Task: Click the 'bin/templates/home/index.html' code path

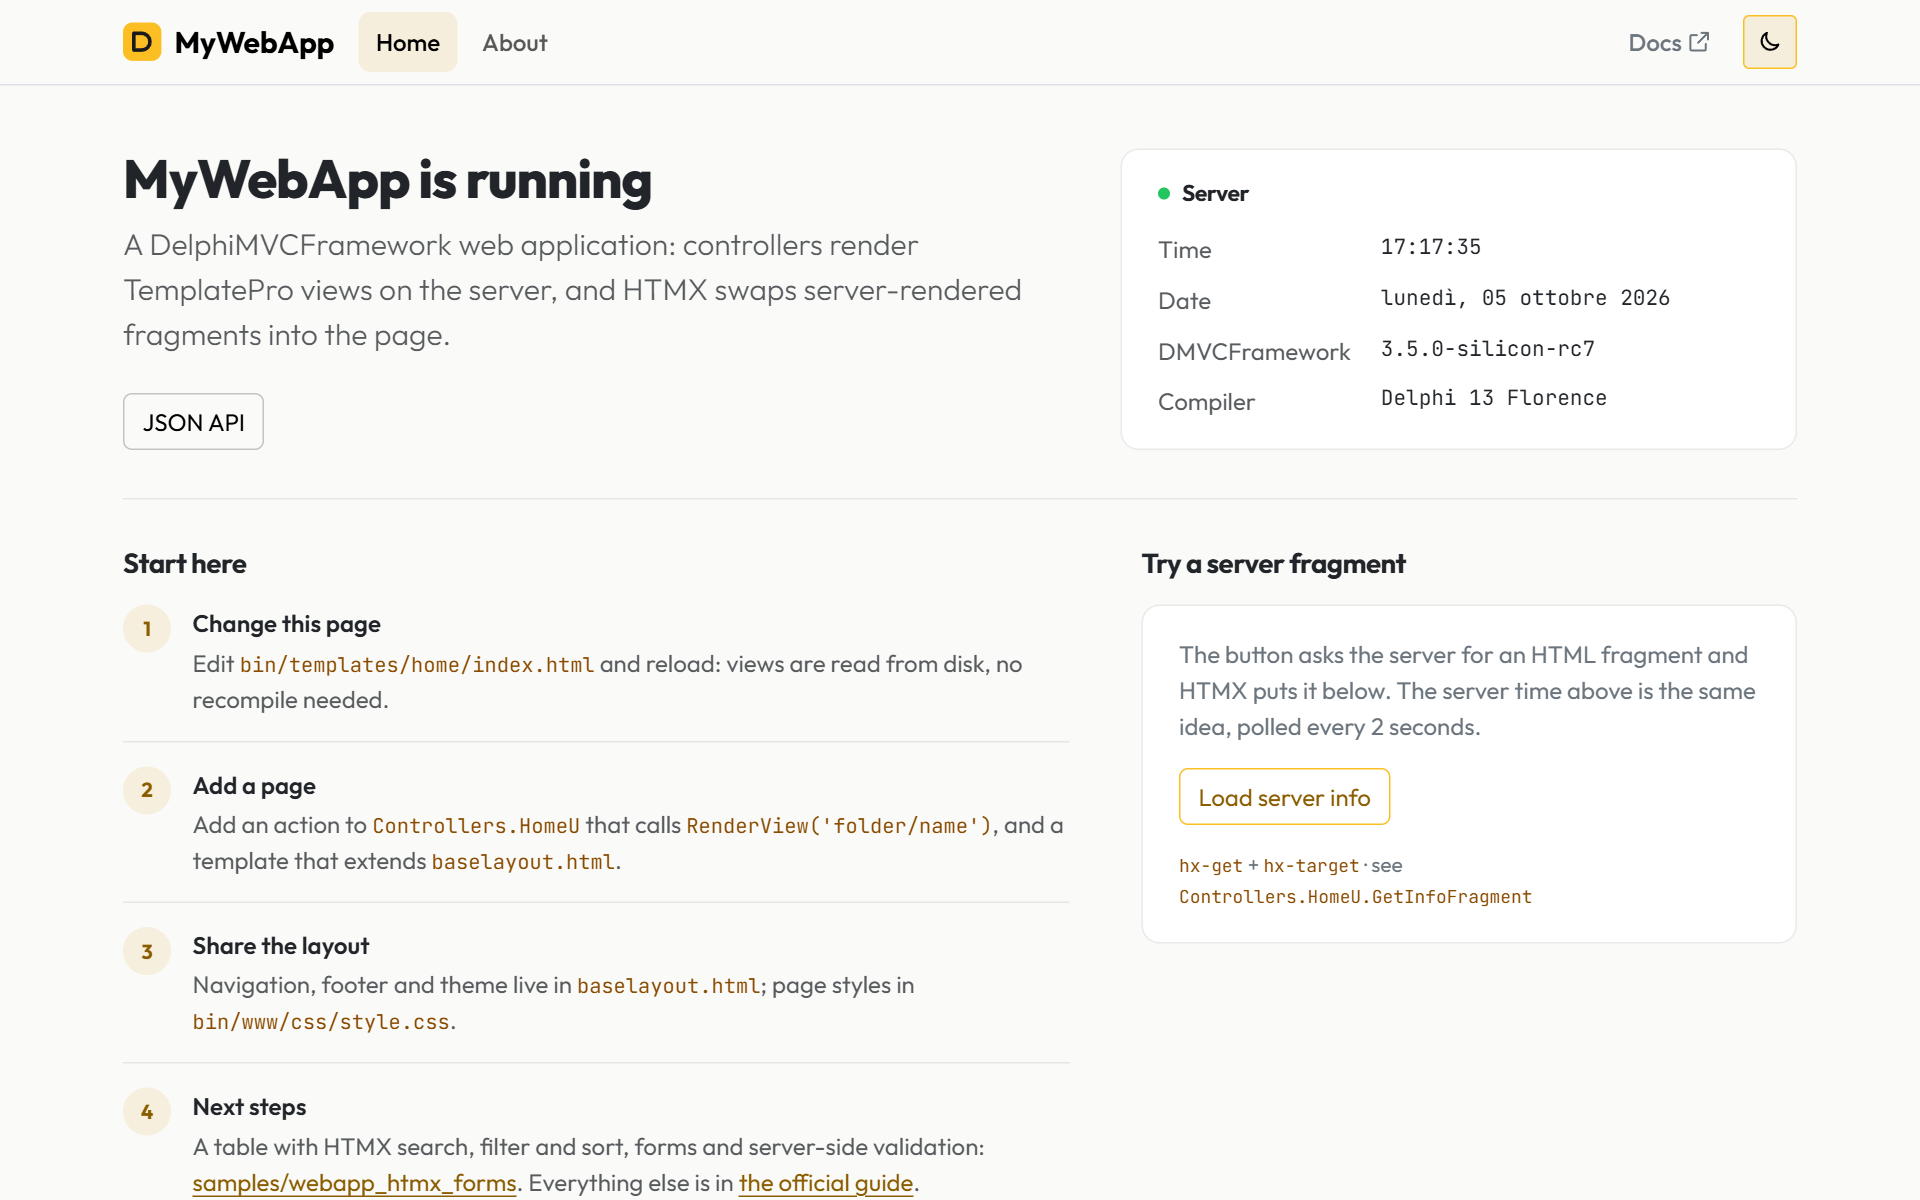Action: pyautogui.click(x=417, y=665)
